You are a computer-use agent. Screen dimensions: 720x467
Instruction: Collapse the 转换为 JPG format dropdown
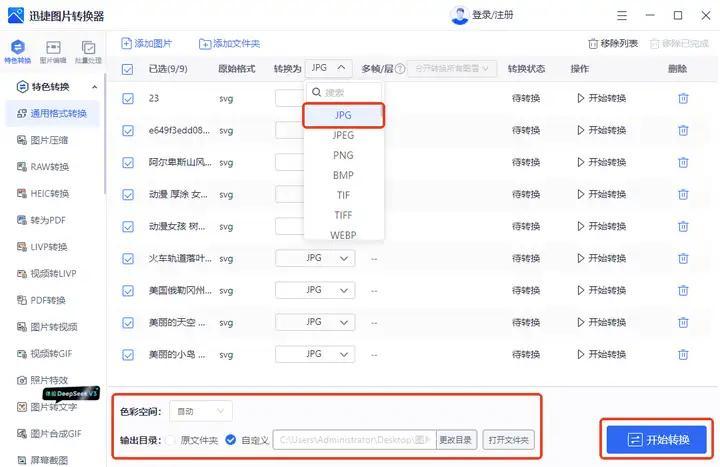click(329, 68)
